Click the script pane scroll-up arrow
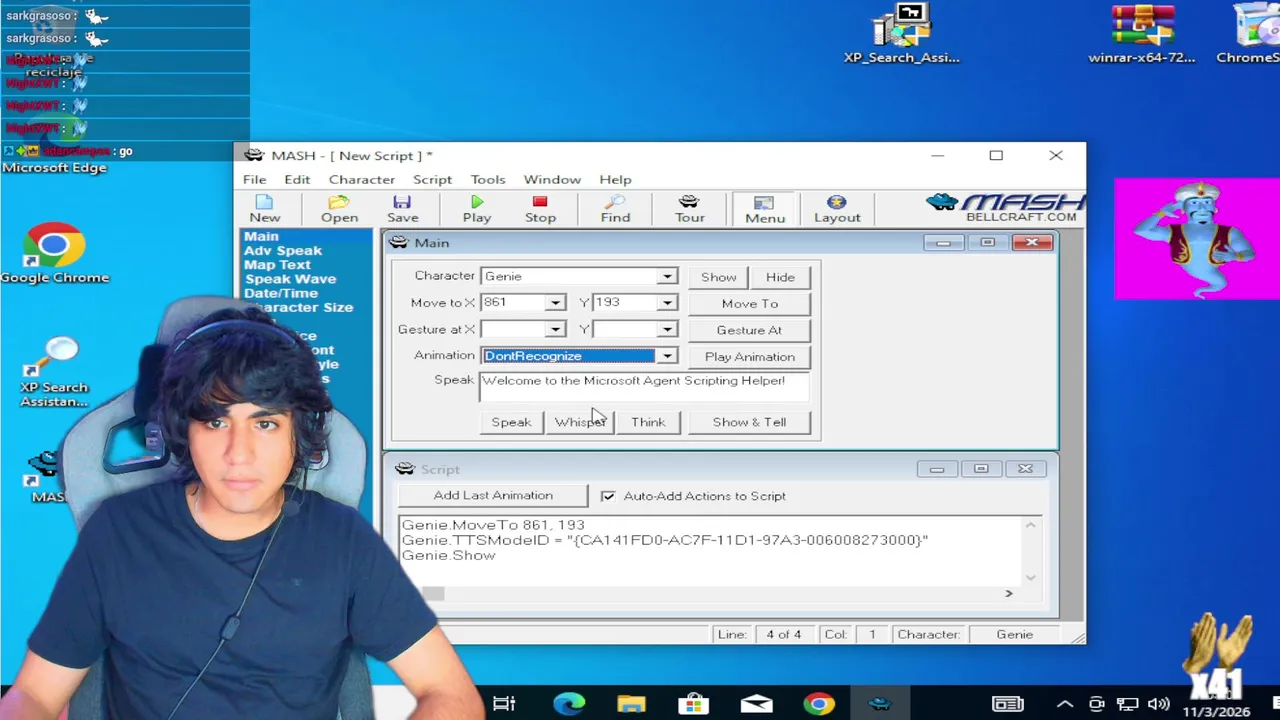The image size is (1280, 720). 1031,525
